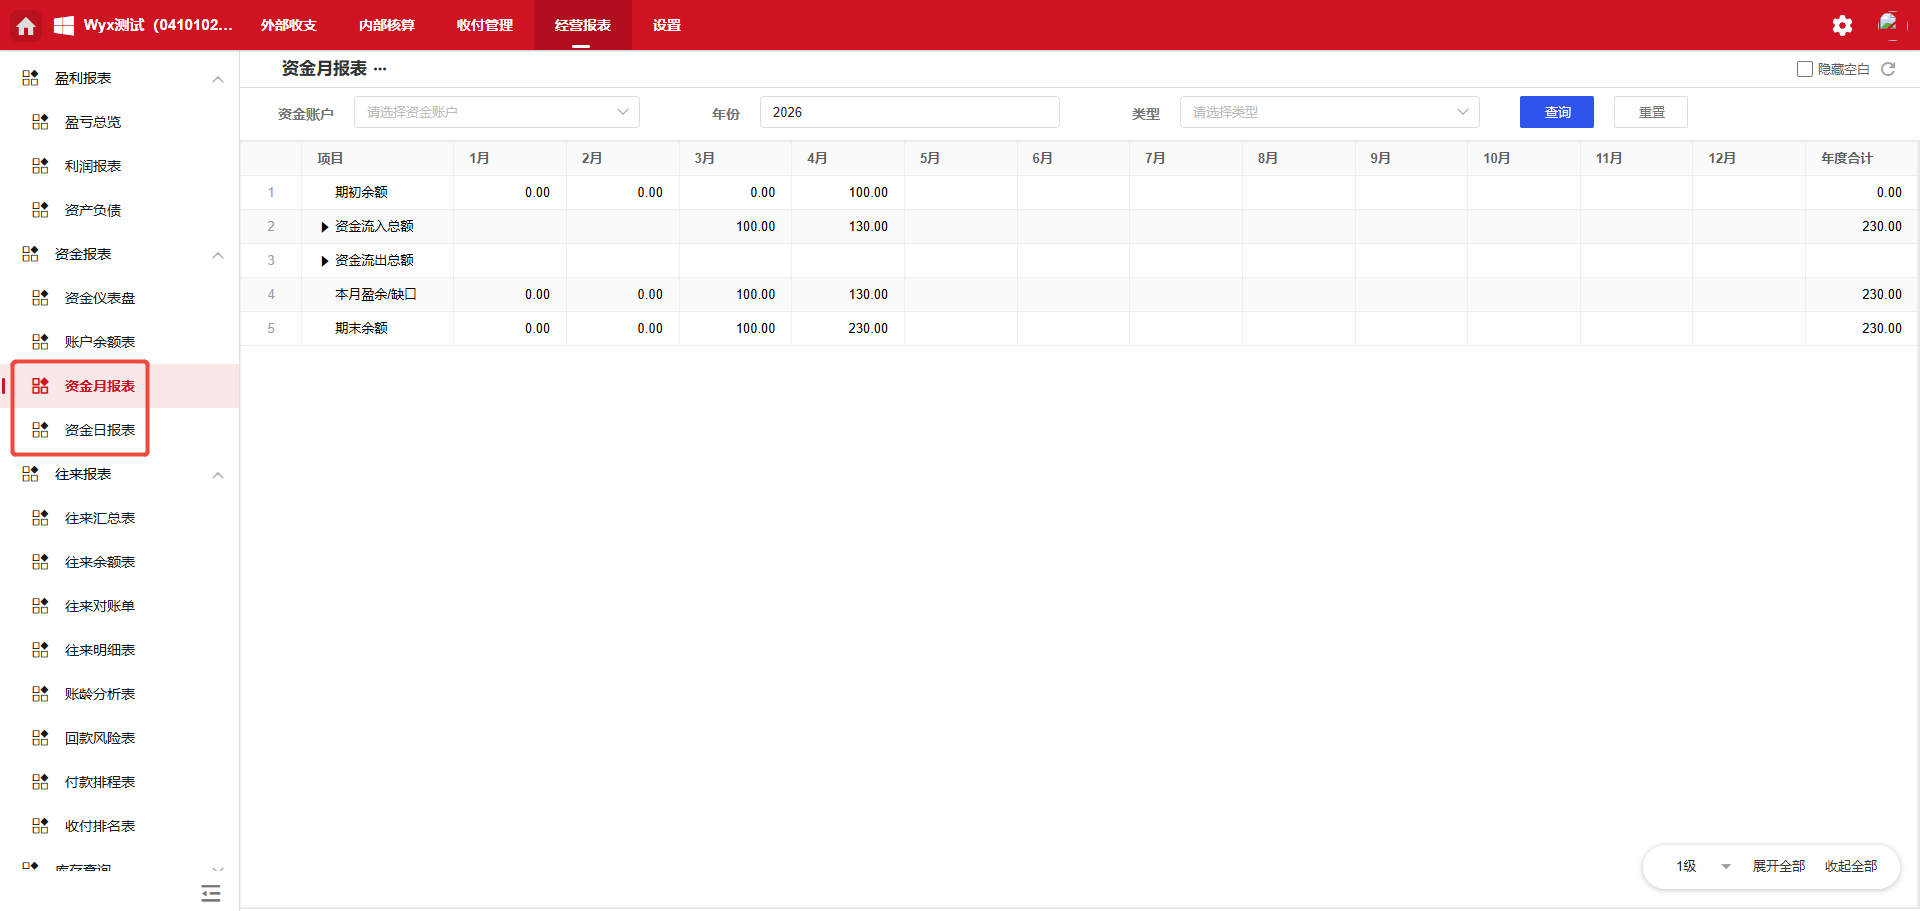Click the sidebar collapse icon at bottom
This screenshot has height=911, width=1920.
[x=210, y=893]
